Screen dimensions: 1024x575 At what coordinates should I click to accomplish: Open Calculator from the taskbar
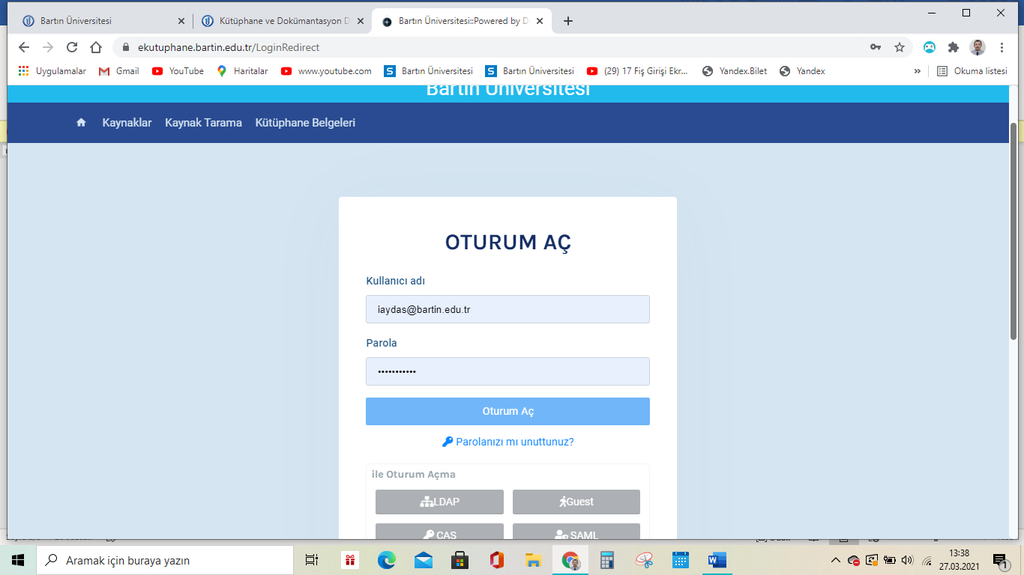(x=606, y=560)
